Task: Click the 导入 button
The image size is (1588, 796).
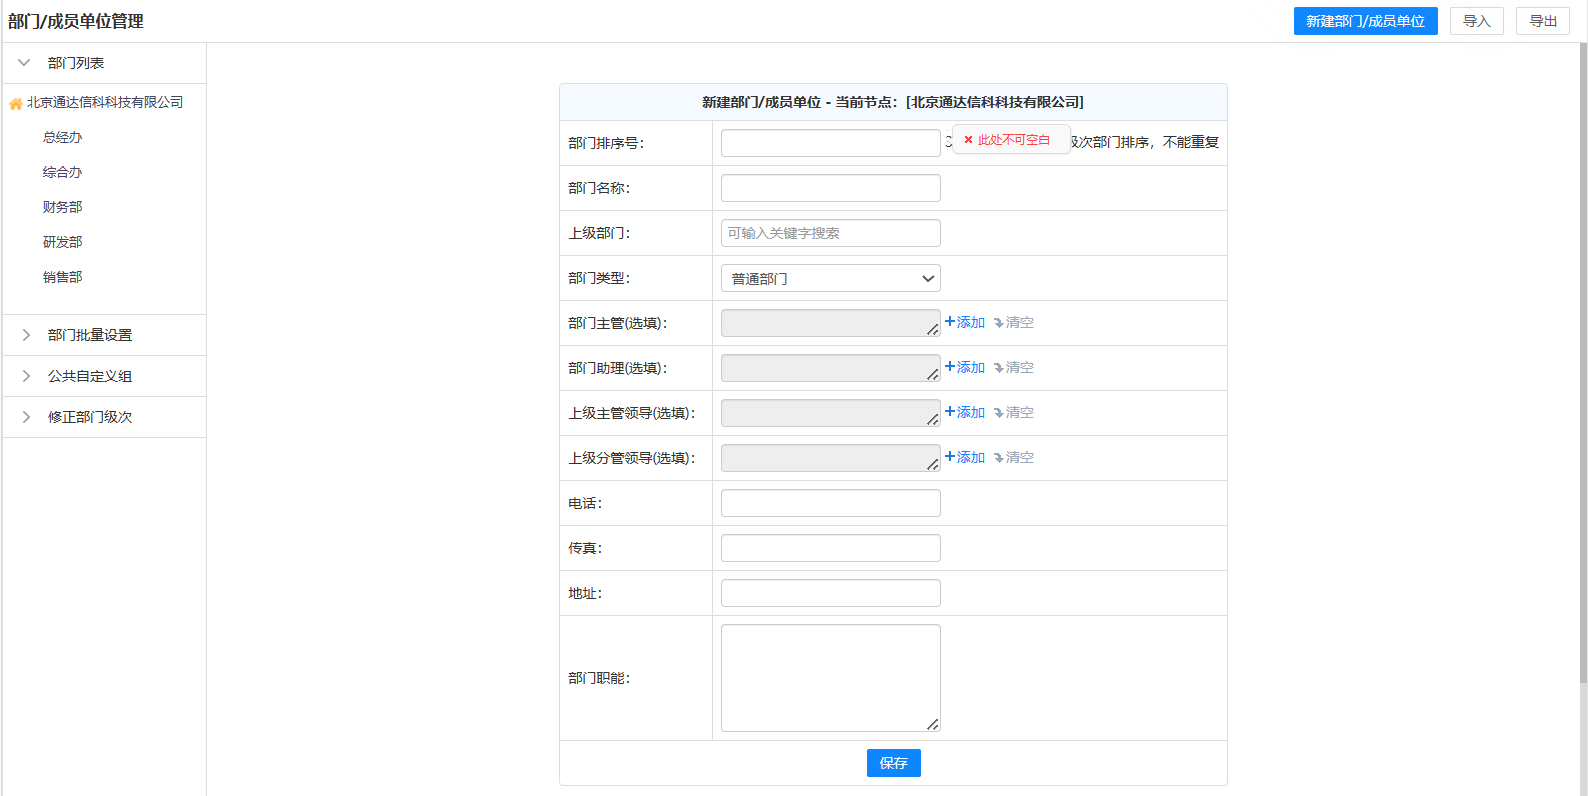Action: pos(1476,21)
